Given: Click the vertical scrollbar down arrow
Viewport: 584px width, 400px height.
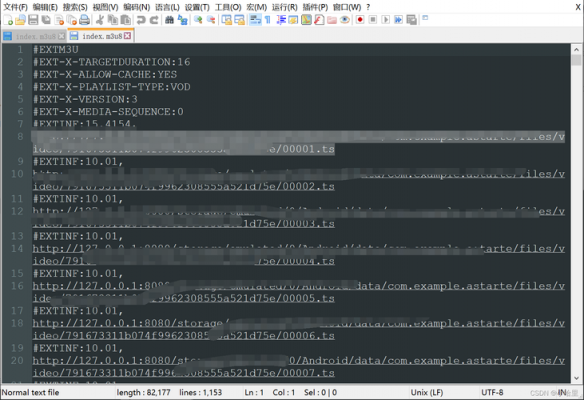Looking at the screenshot, I should [577, 378].
